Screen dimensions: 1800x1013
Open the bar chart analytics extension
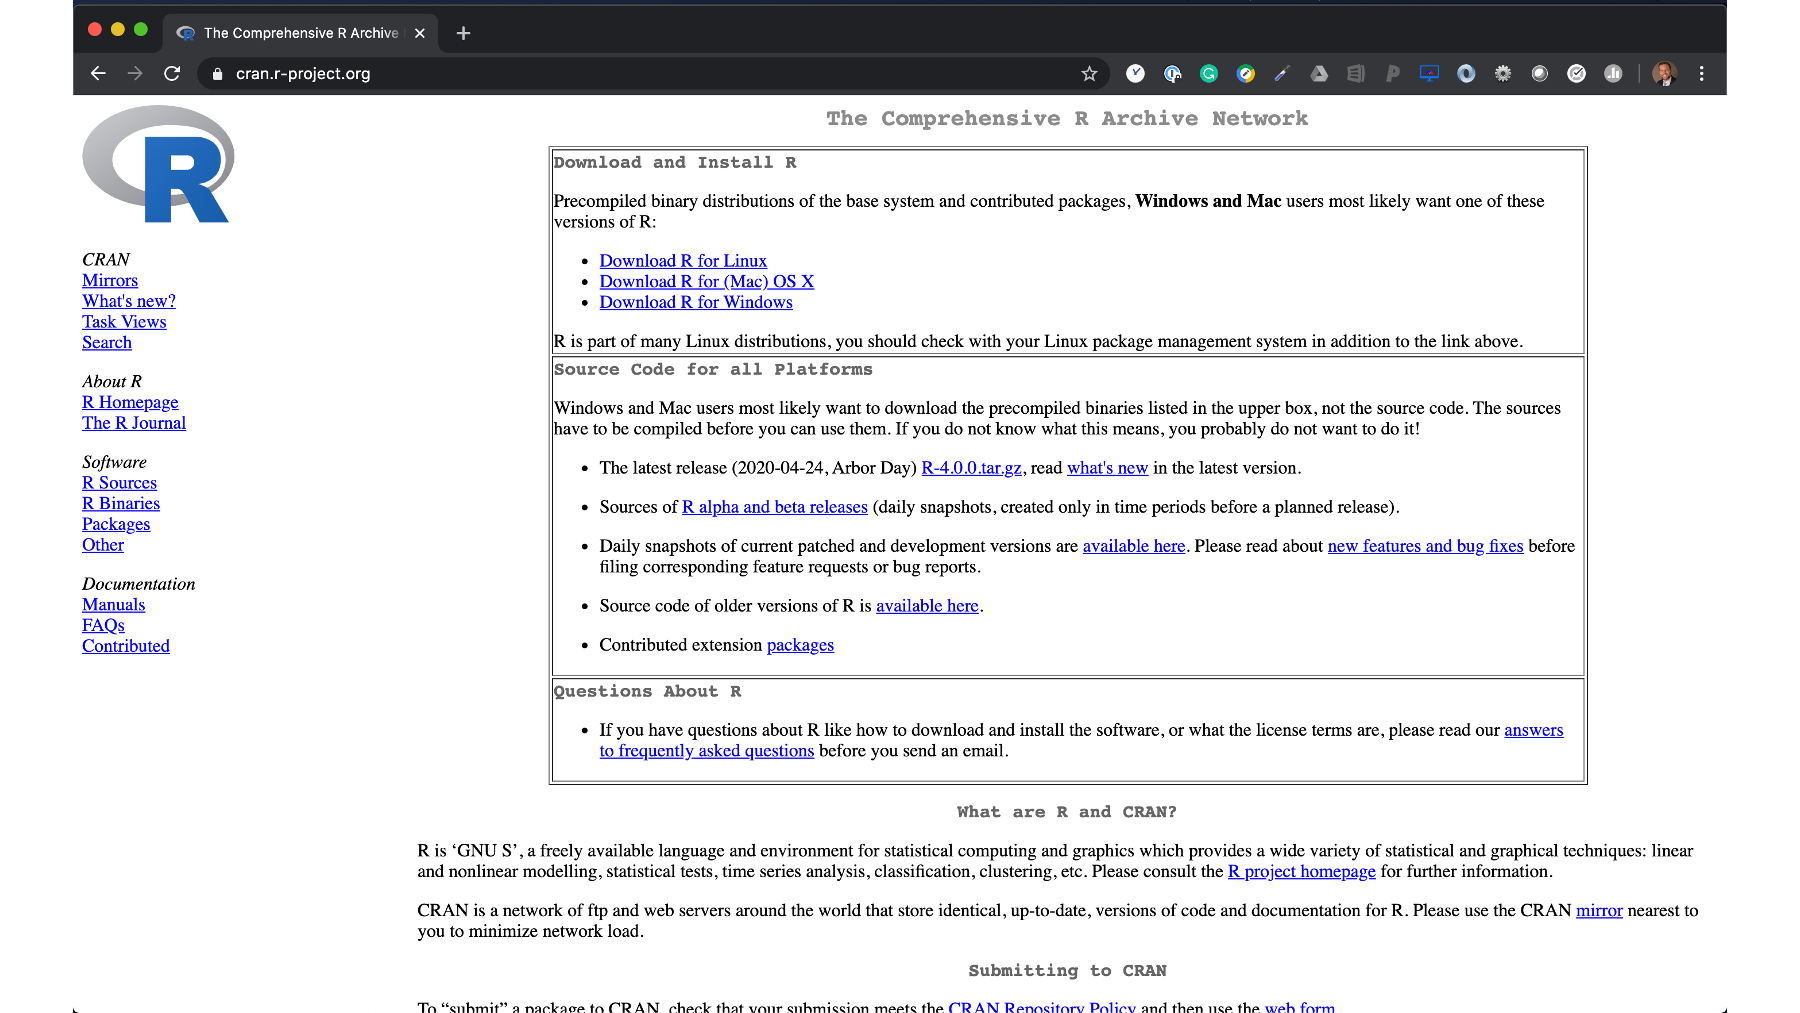tap(1613, 73)
